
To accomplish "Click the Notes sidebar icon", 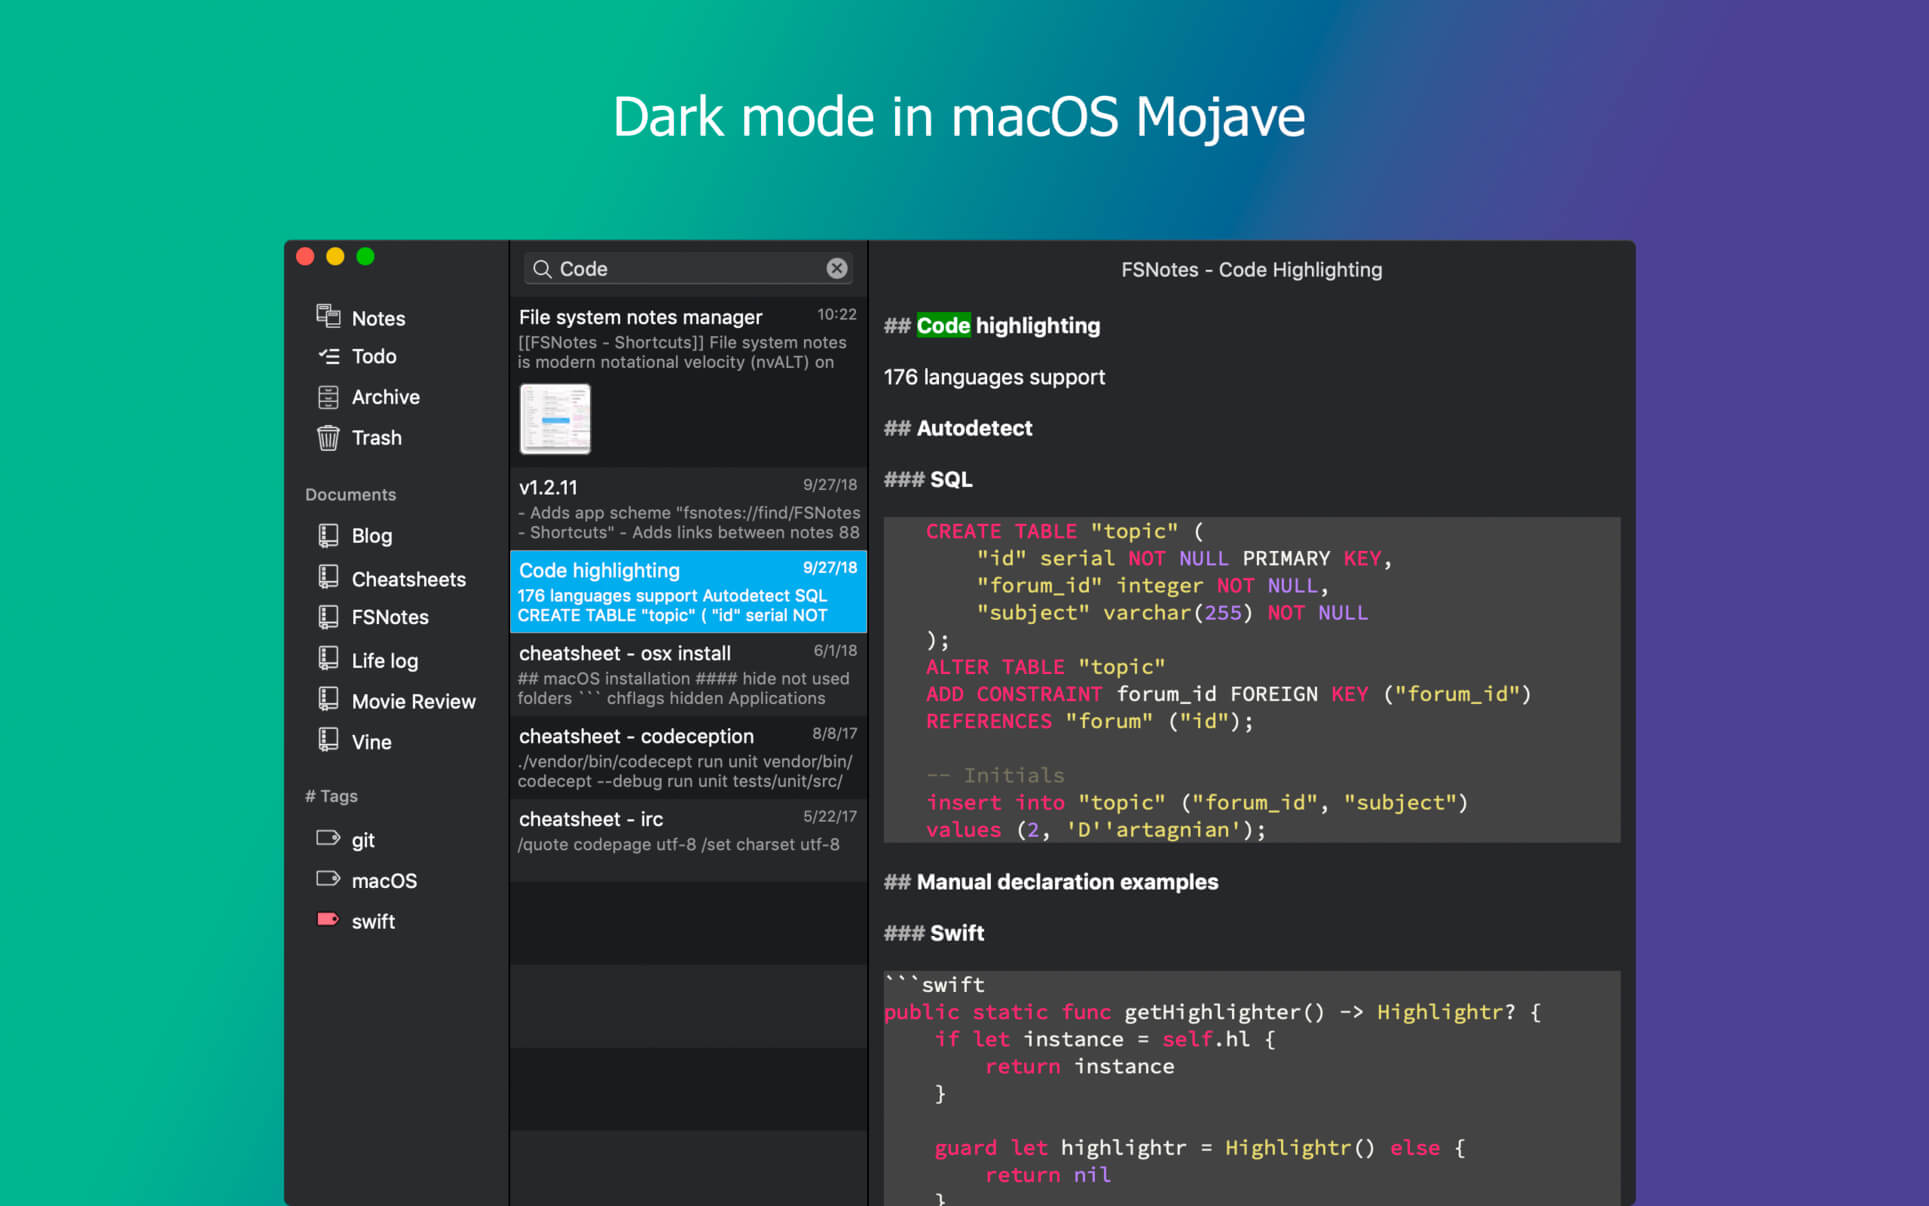I will coord(328,317).
